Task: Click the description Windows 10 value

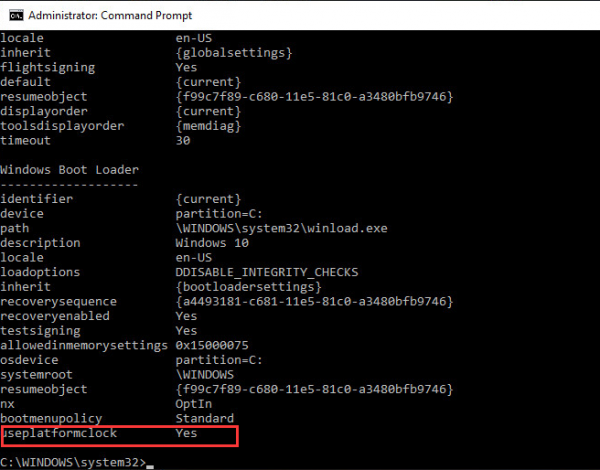Action: [212, 243]
